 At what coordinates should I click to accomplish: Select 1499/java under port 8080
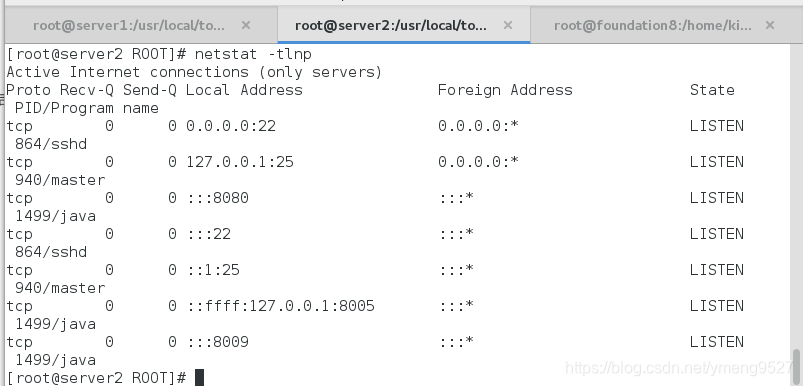(55, 216)
